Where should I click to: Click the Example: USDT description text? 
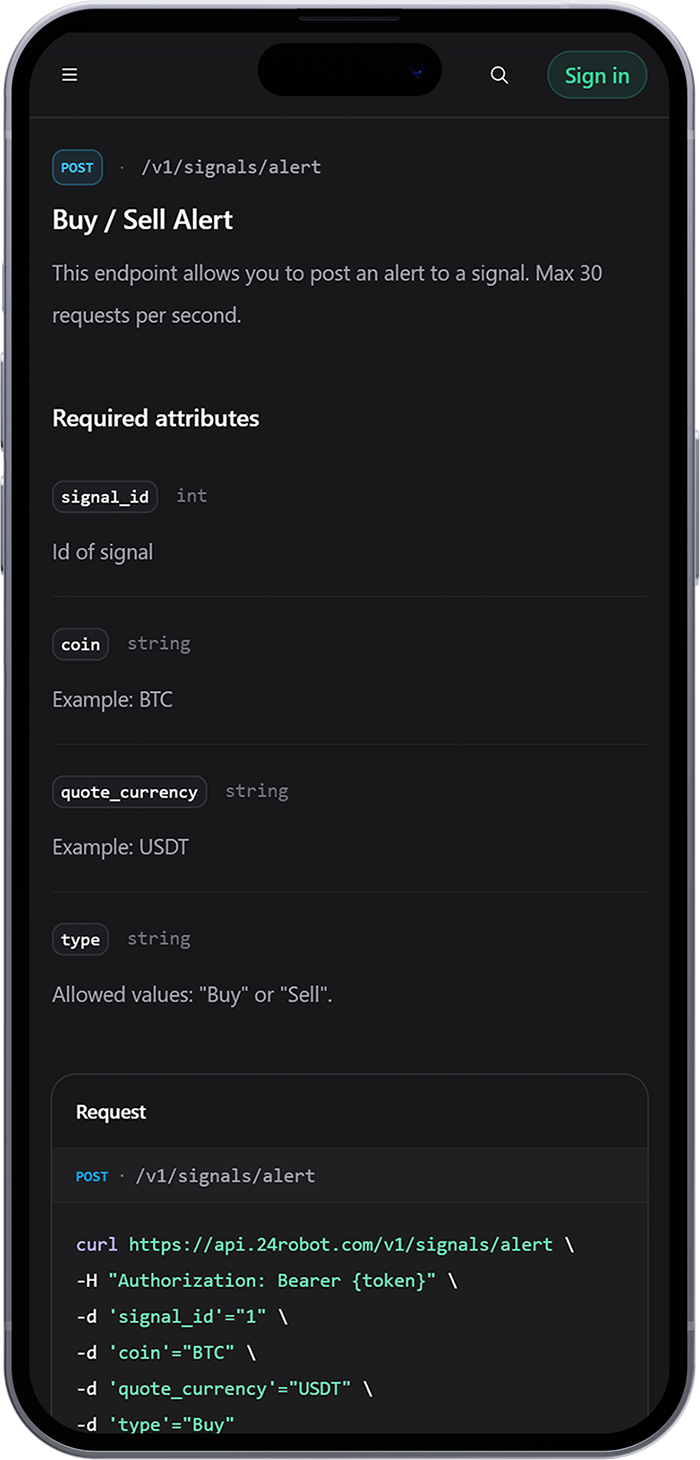click(120, 847)
